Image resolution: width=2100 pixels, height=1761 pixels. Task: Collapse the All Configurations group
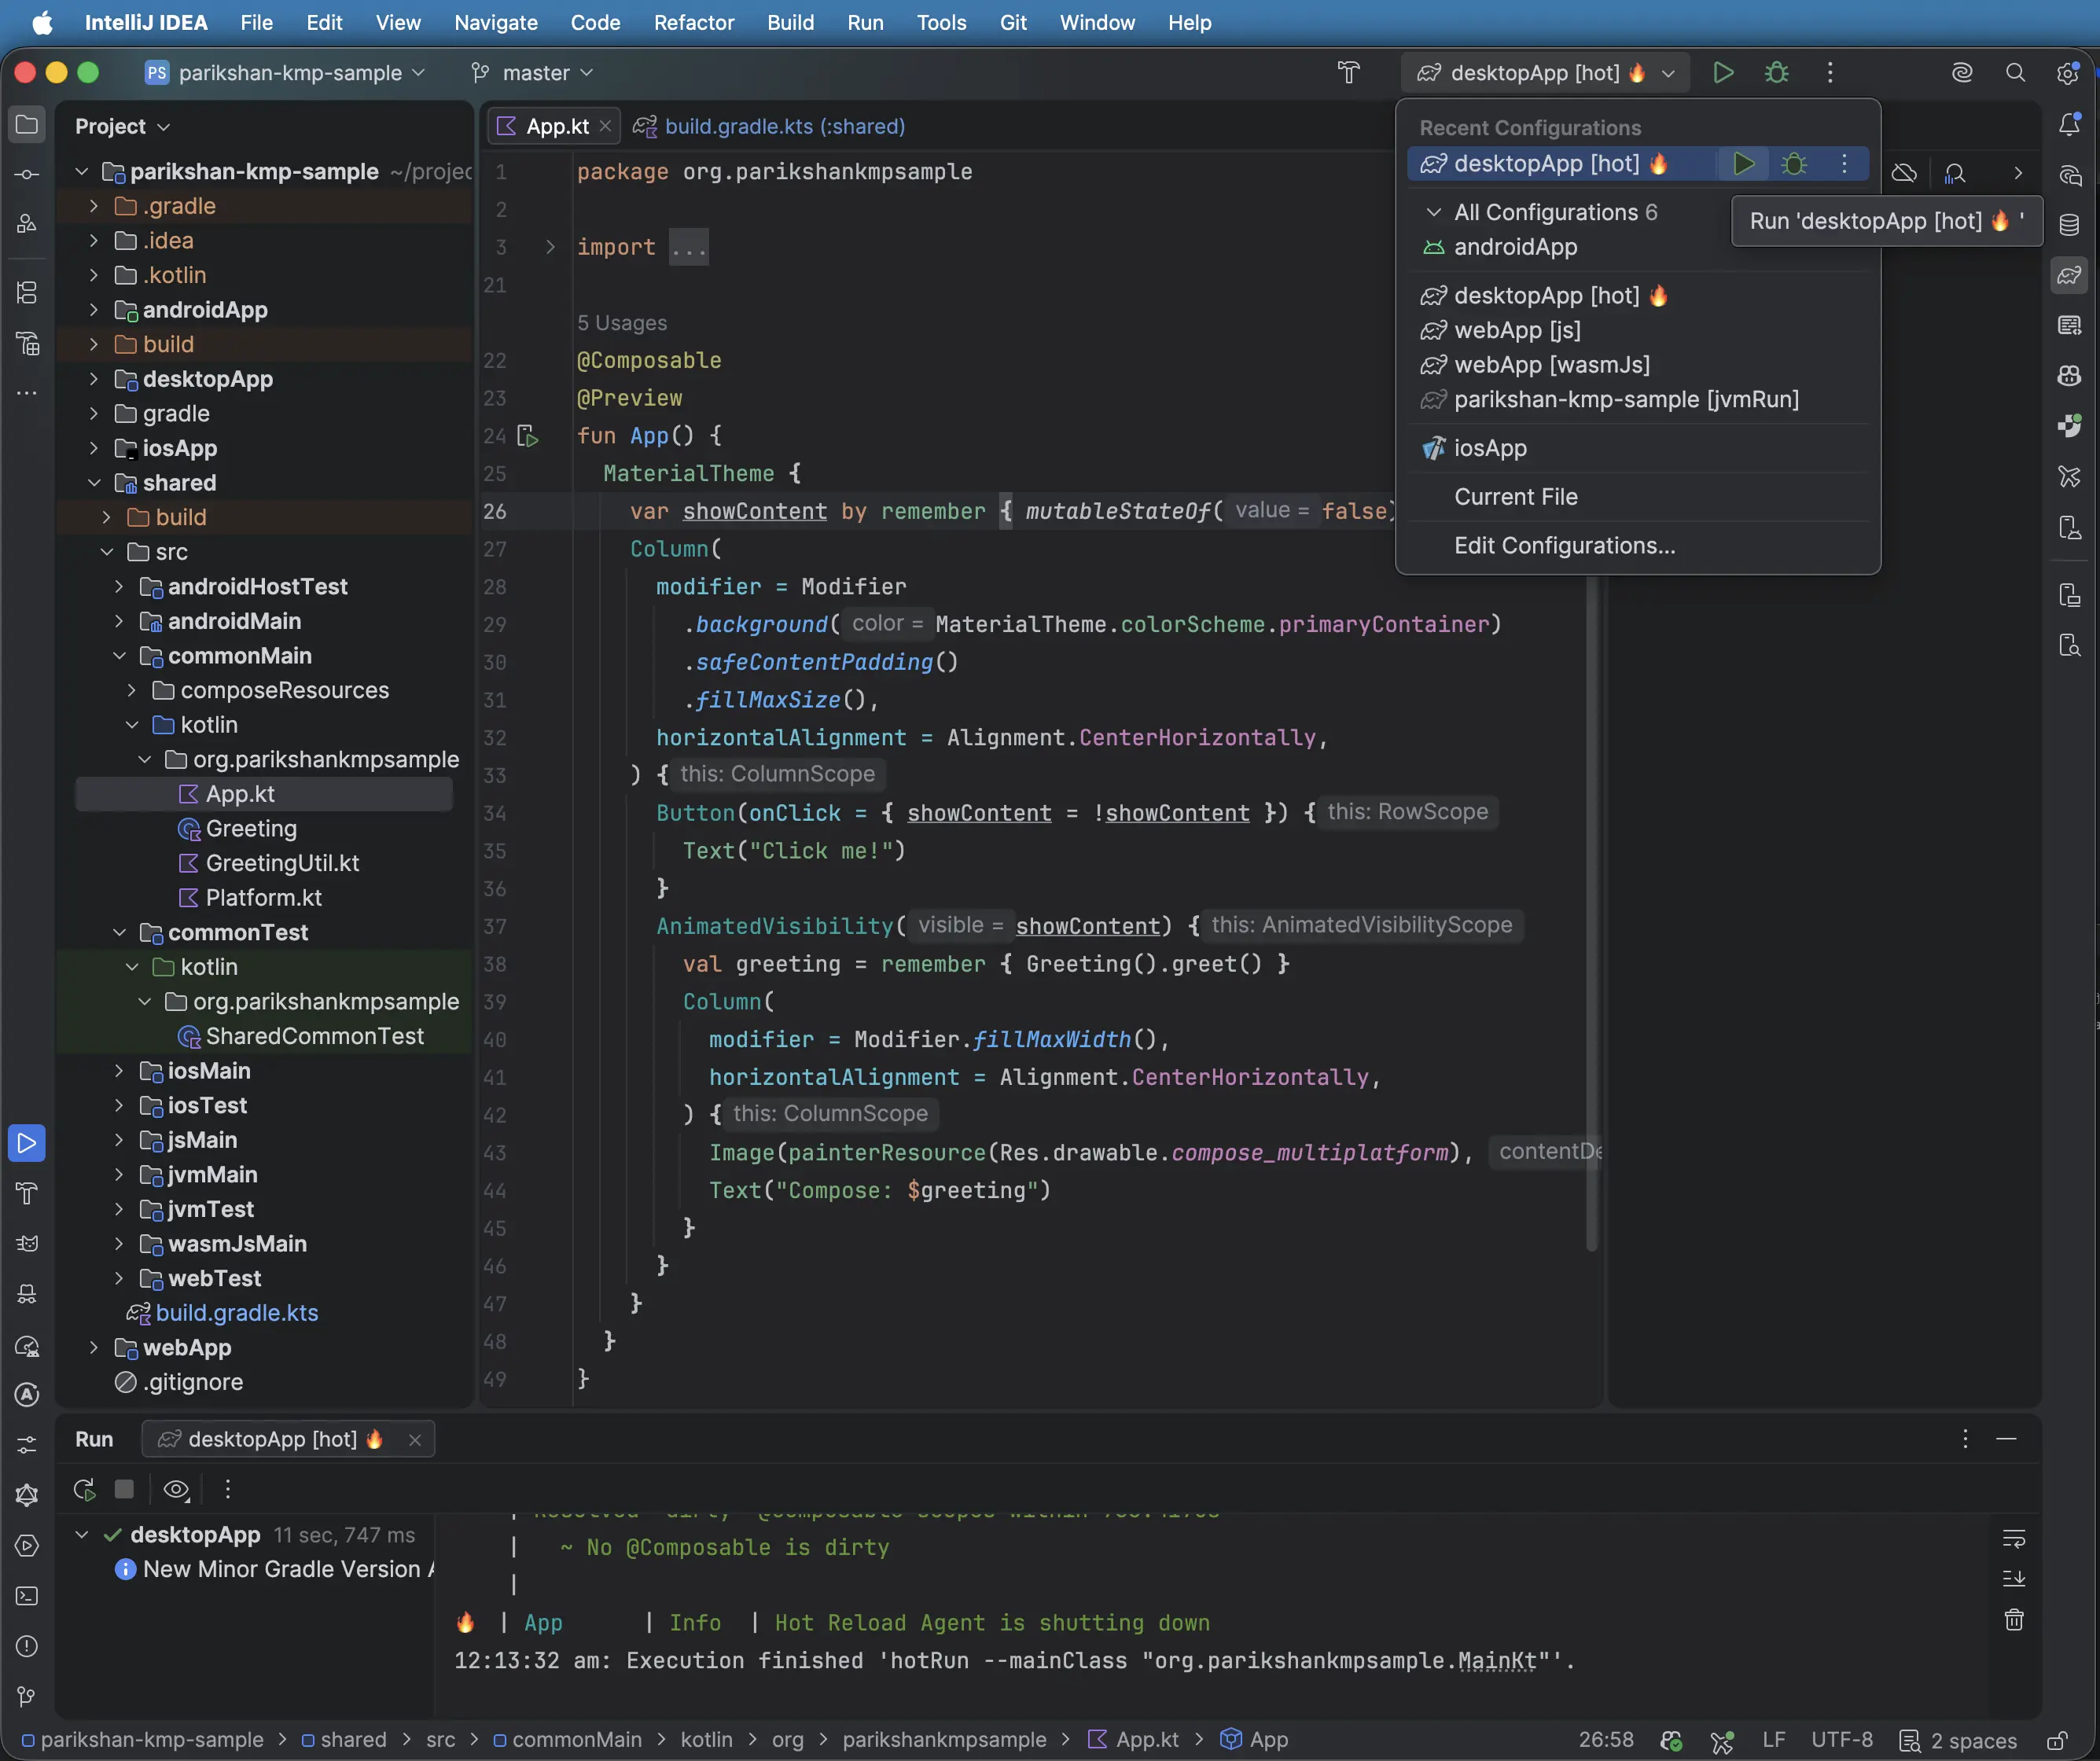pos(1433,212)
